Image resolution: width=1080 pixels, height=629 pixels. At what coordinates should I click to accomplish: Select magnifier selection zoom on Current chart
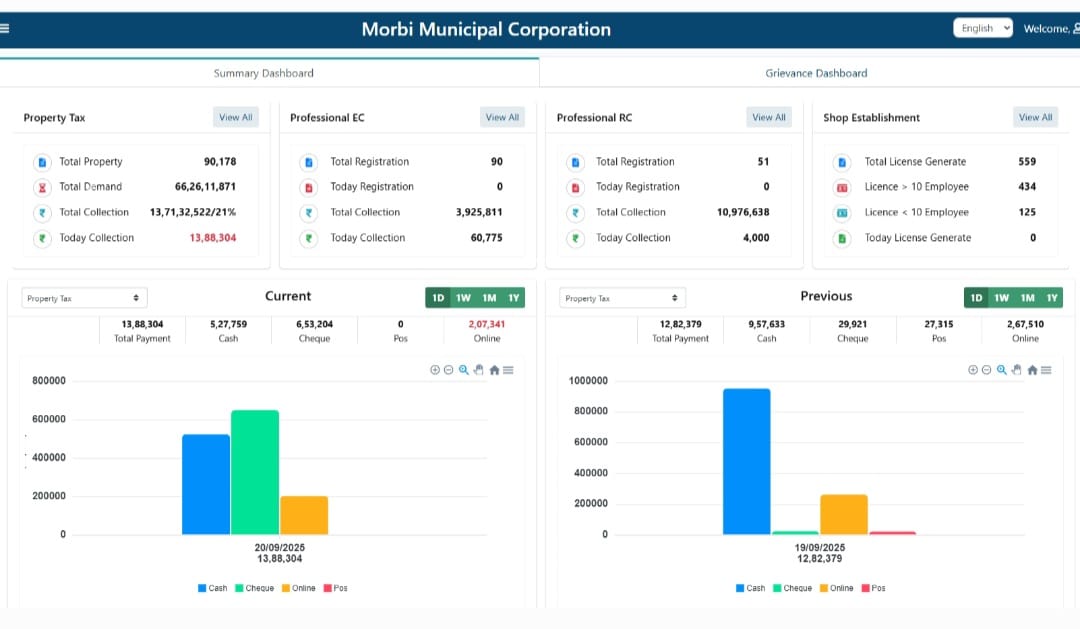[x=464, y=370]
